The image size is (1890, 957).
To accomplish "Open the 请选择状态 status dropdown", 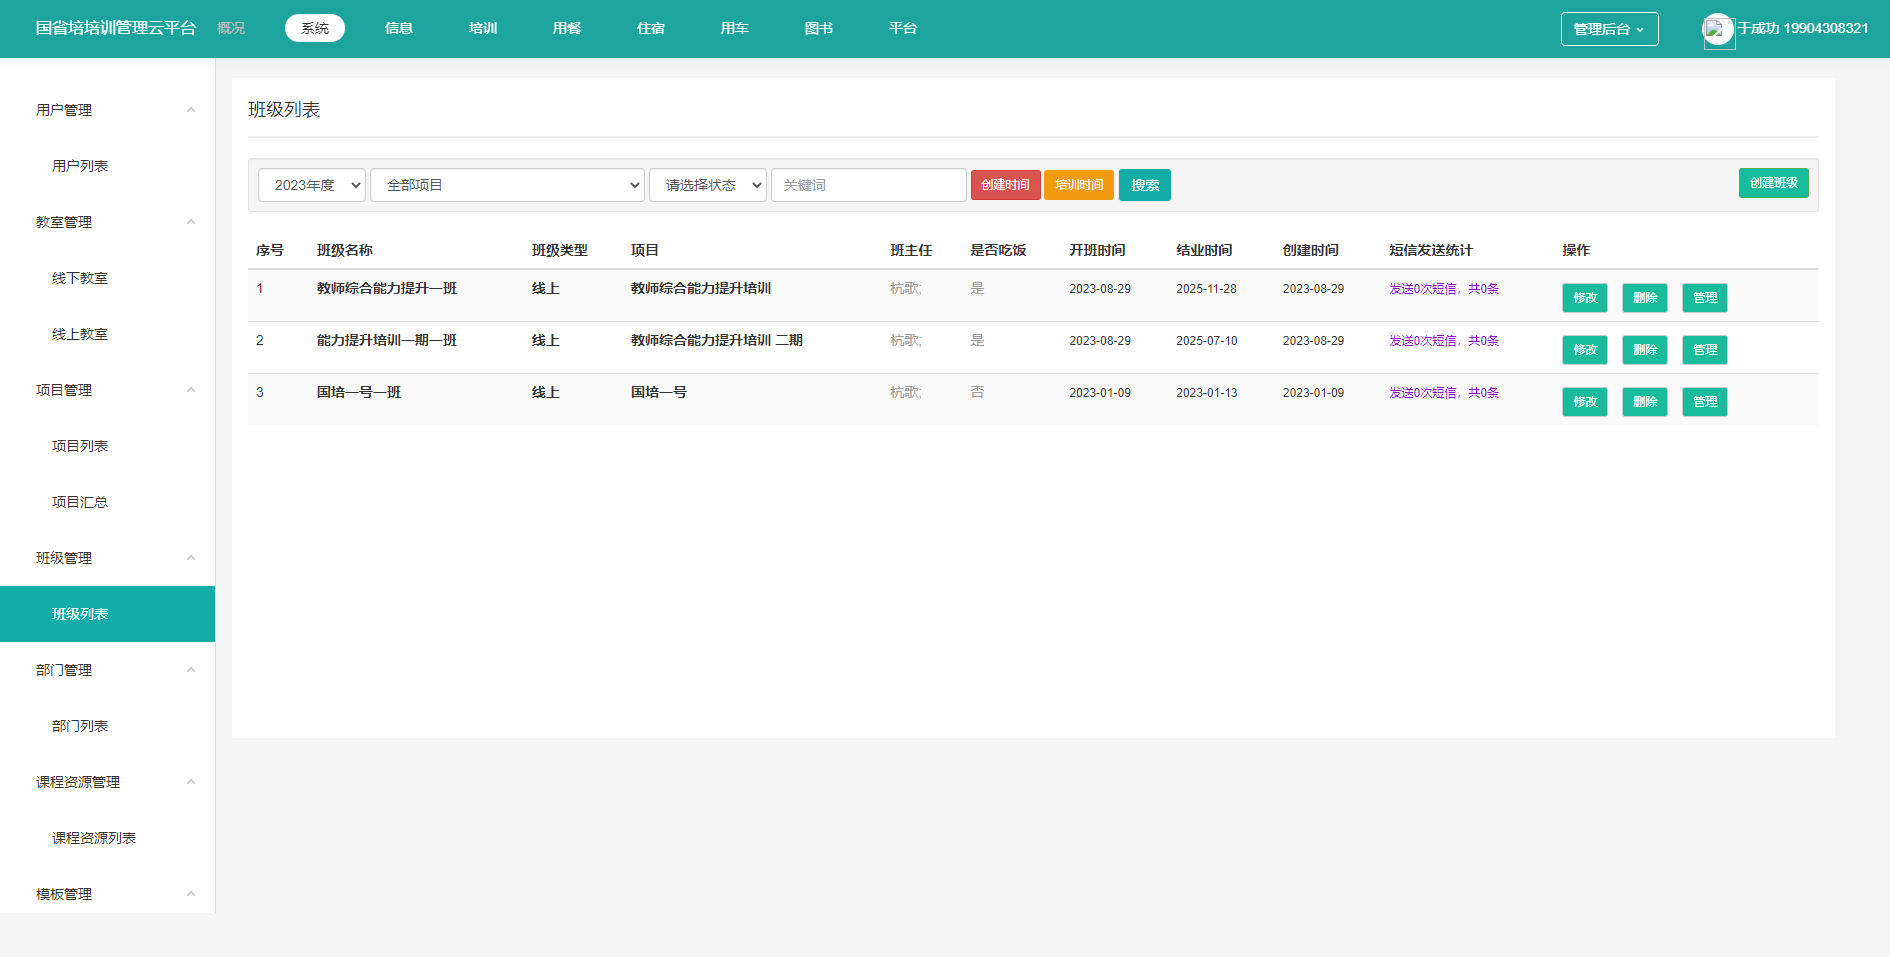I will point(708,185).
